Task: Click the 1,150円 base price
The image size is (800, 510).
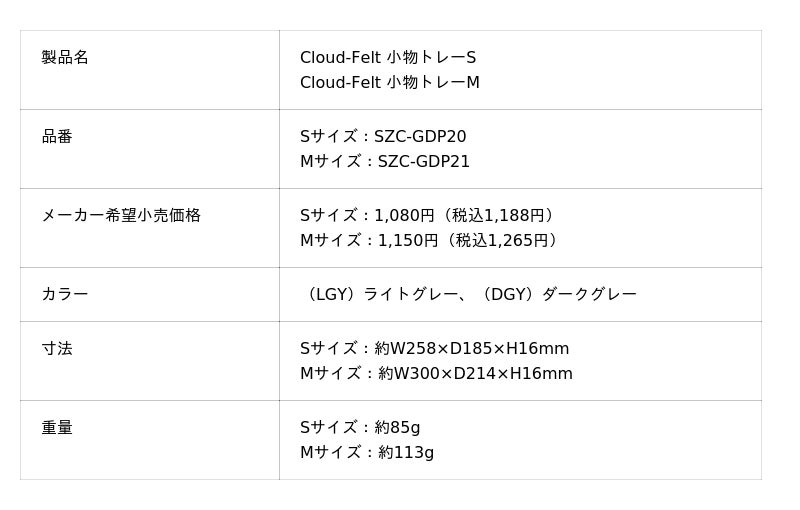Action: (408, 240)
